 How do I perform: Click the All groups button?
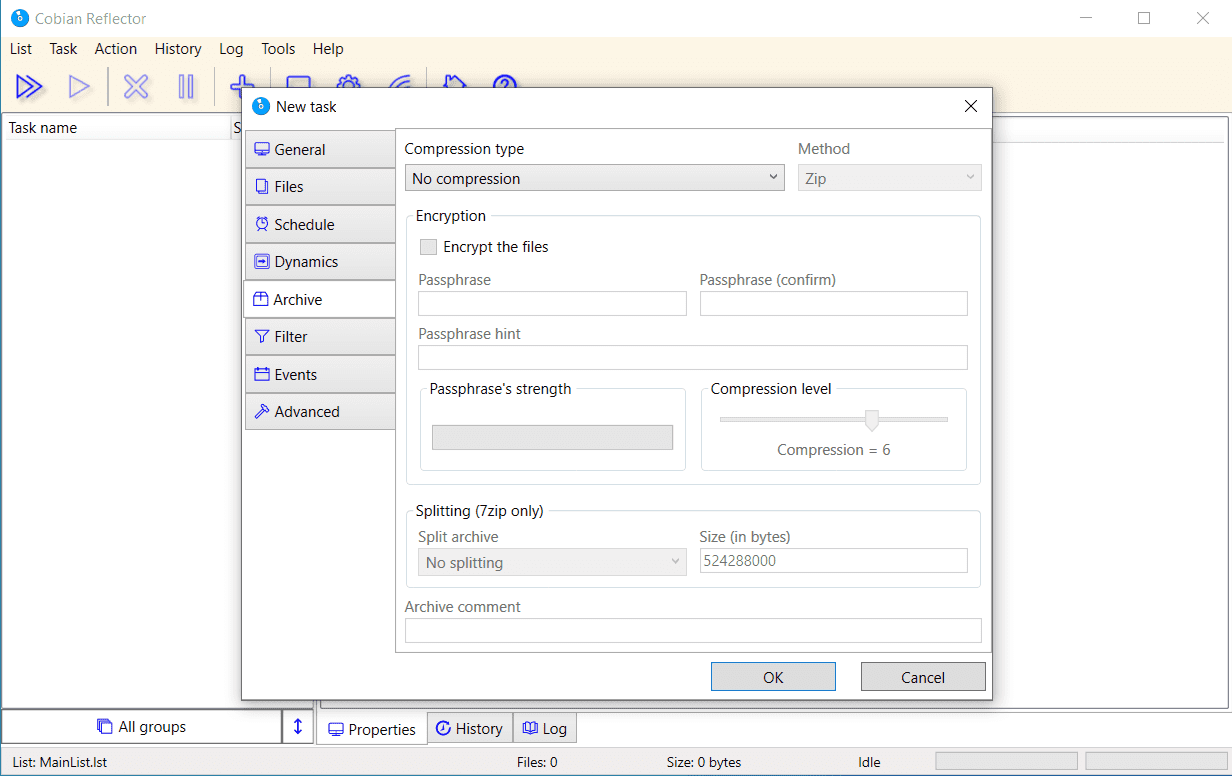point(142,727)
